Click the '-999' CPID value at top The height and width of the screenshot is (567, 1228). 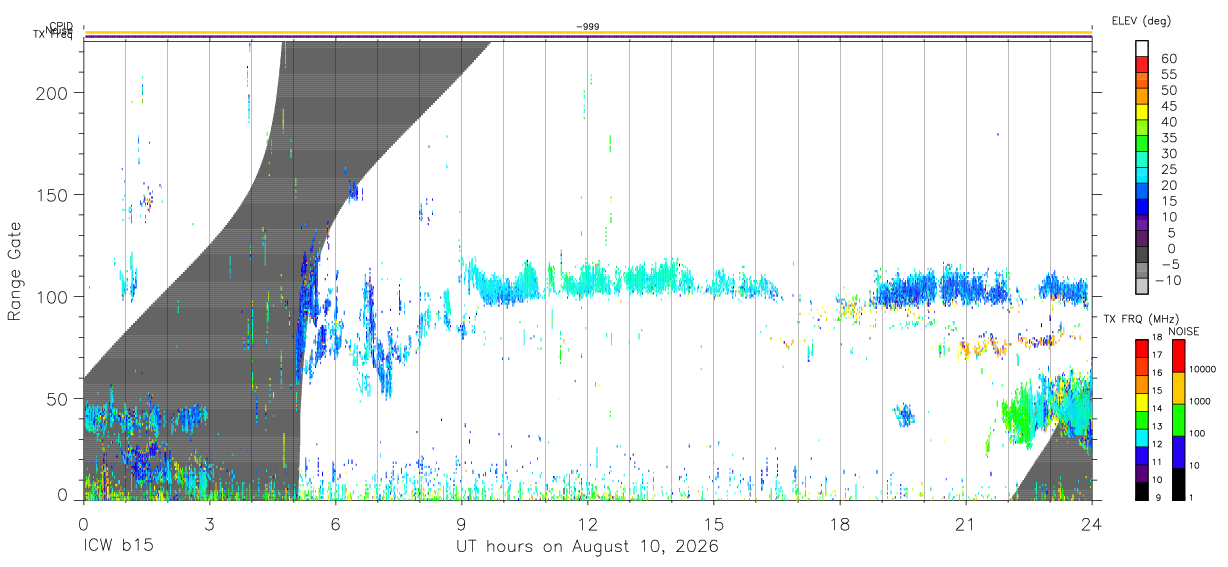pyautogui.click(x=587, y=27)
